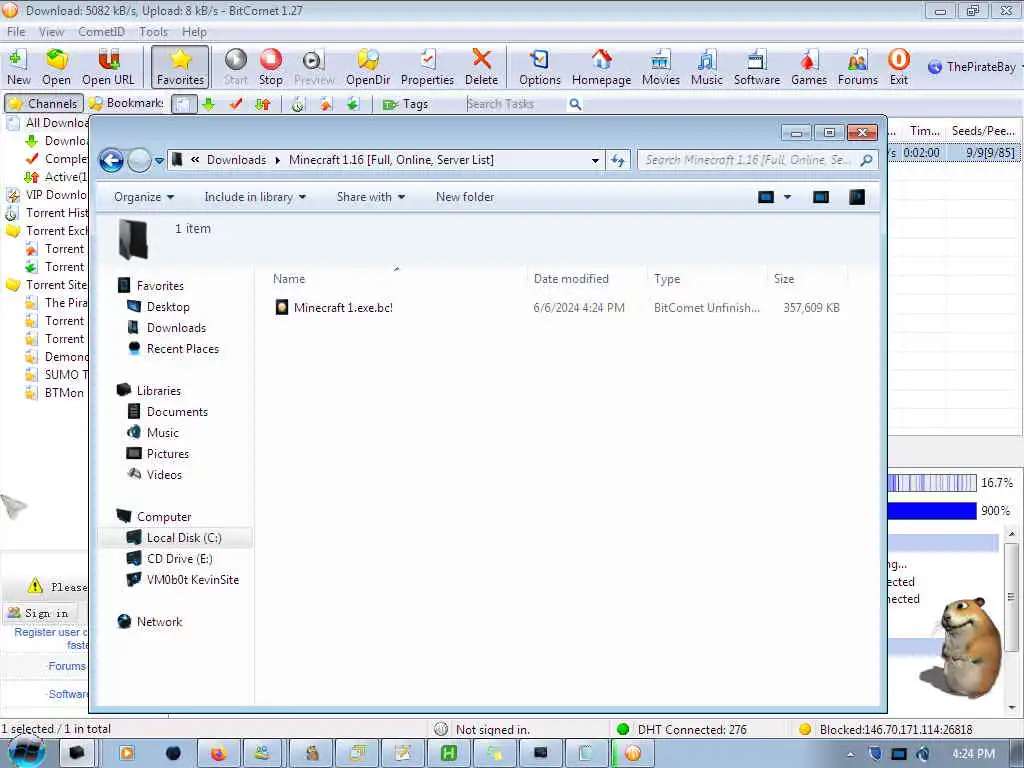Open the Tools menu
The image size is (1024, 768).
(153, 31)
